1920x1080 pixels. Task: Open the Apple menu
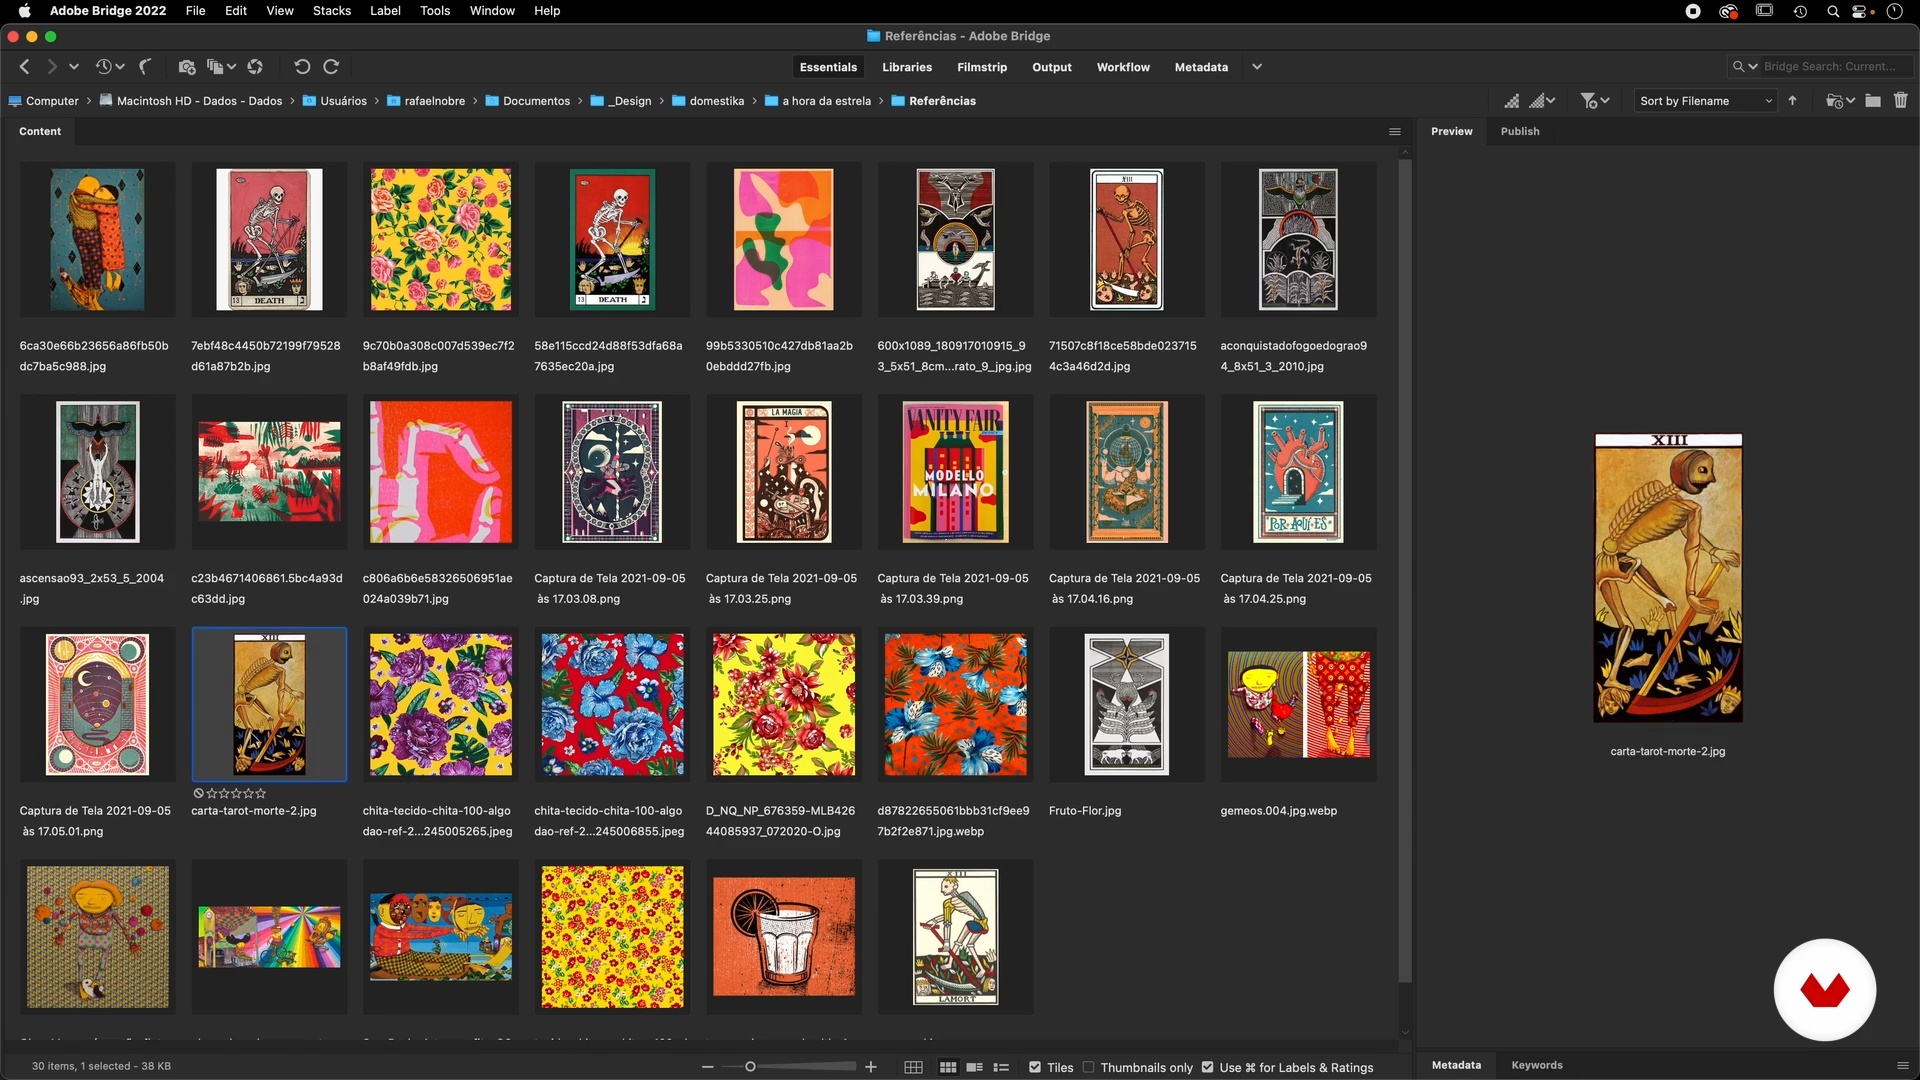24,11
